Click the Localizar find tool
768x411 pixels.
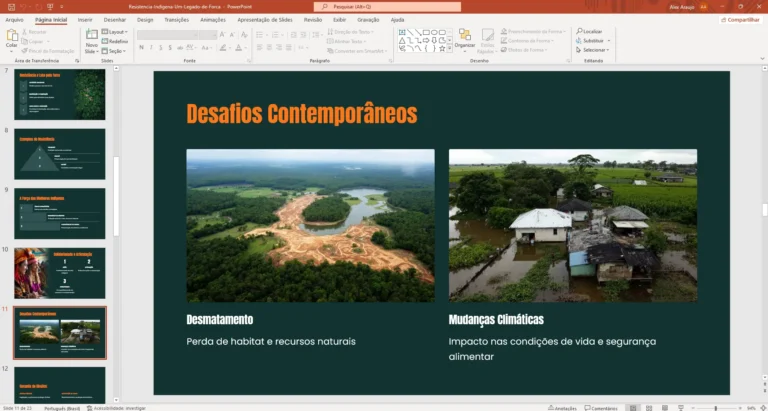point(589,31)
